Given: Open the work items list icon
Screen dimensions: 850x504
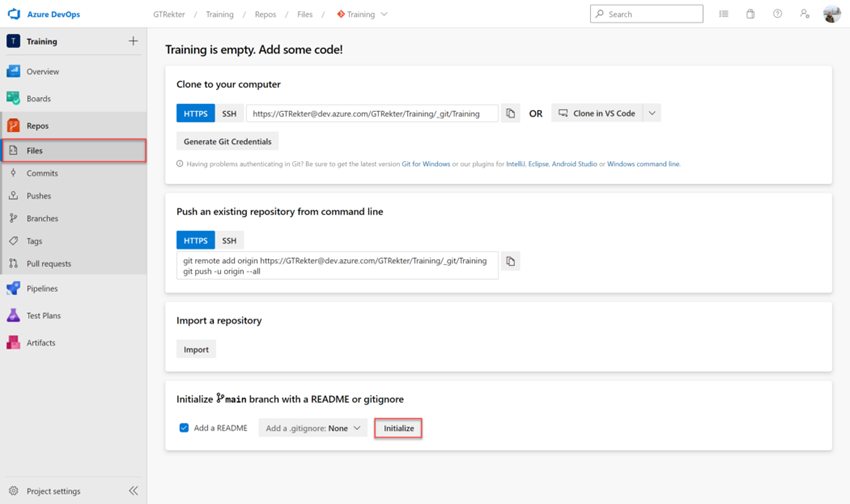Looking at the screenshot, I should pos(723,14).
